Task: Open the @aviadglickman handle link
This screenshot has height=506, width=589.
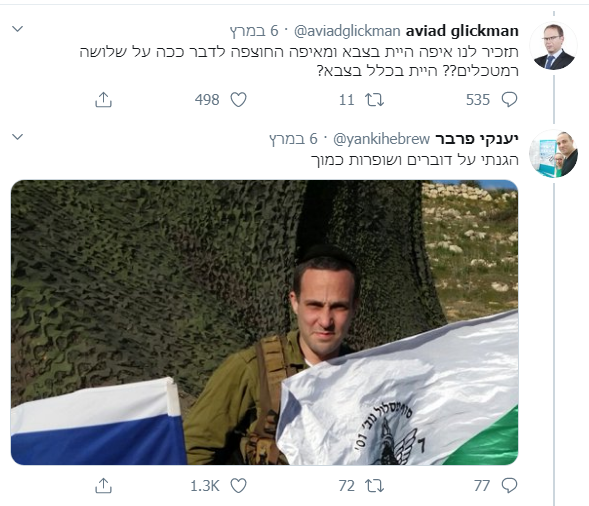Action: click(347, 31)
